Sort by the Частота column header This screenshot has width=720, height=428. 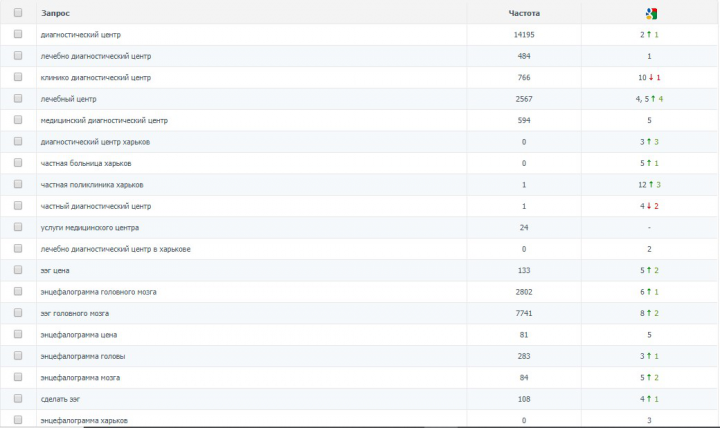click(524, 13)
